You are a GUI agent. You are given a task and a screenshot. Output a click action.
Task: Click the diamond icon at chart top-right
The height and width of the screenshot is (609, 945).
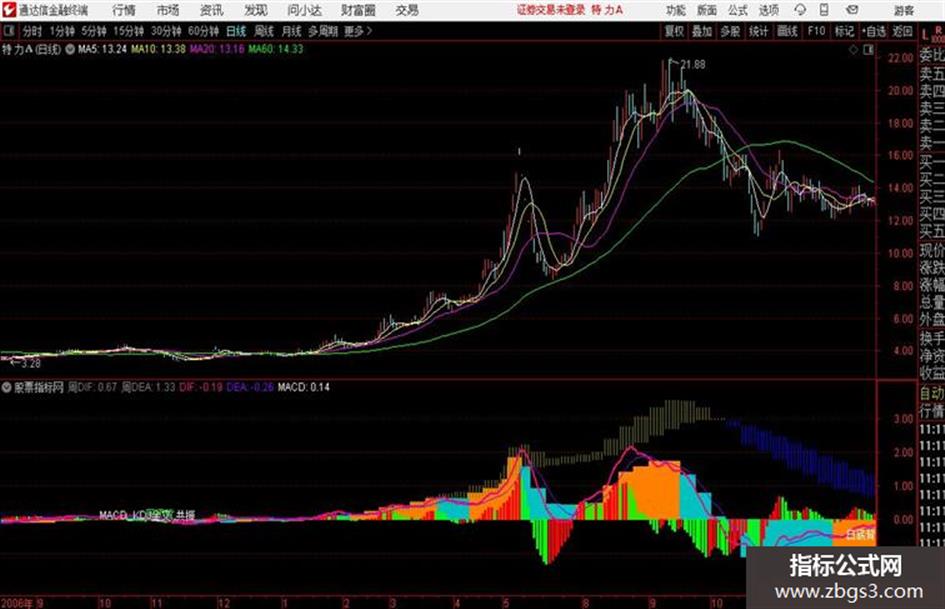tap(853, 50)
